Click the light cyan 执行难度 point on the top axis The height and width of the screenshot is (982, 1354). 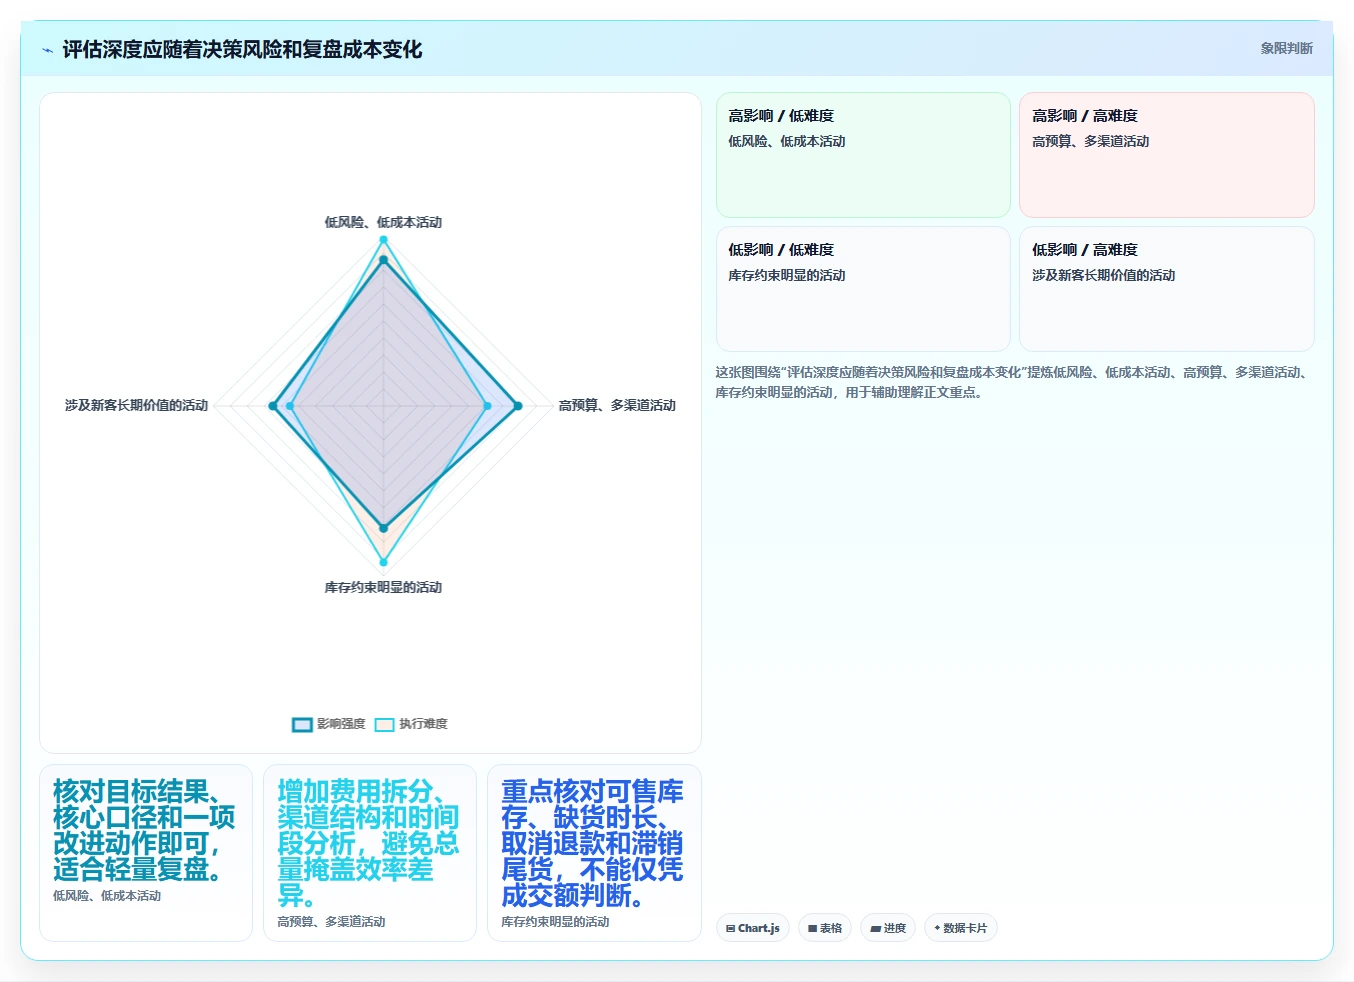(383, 240)
